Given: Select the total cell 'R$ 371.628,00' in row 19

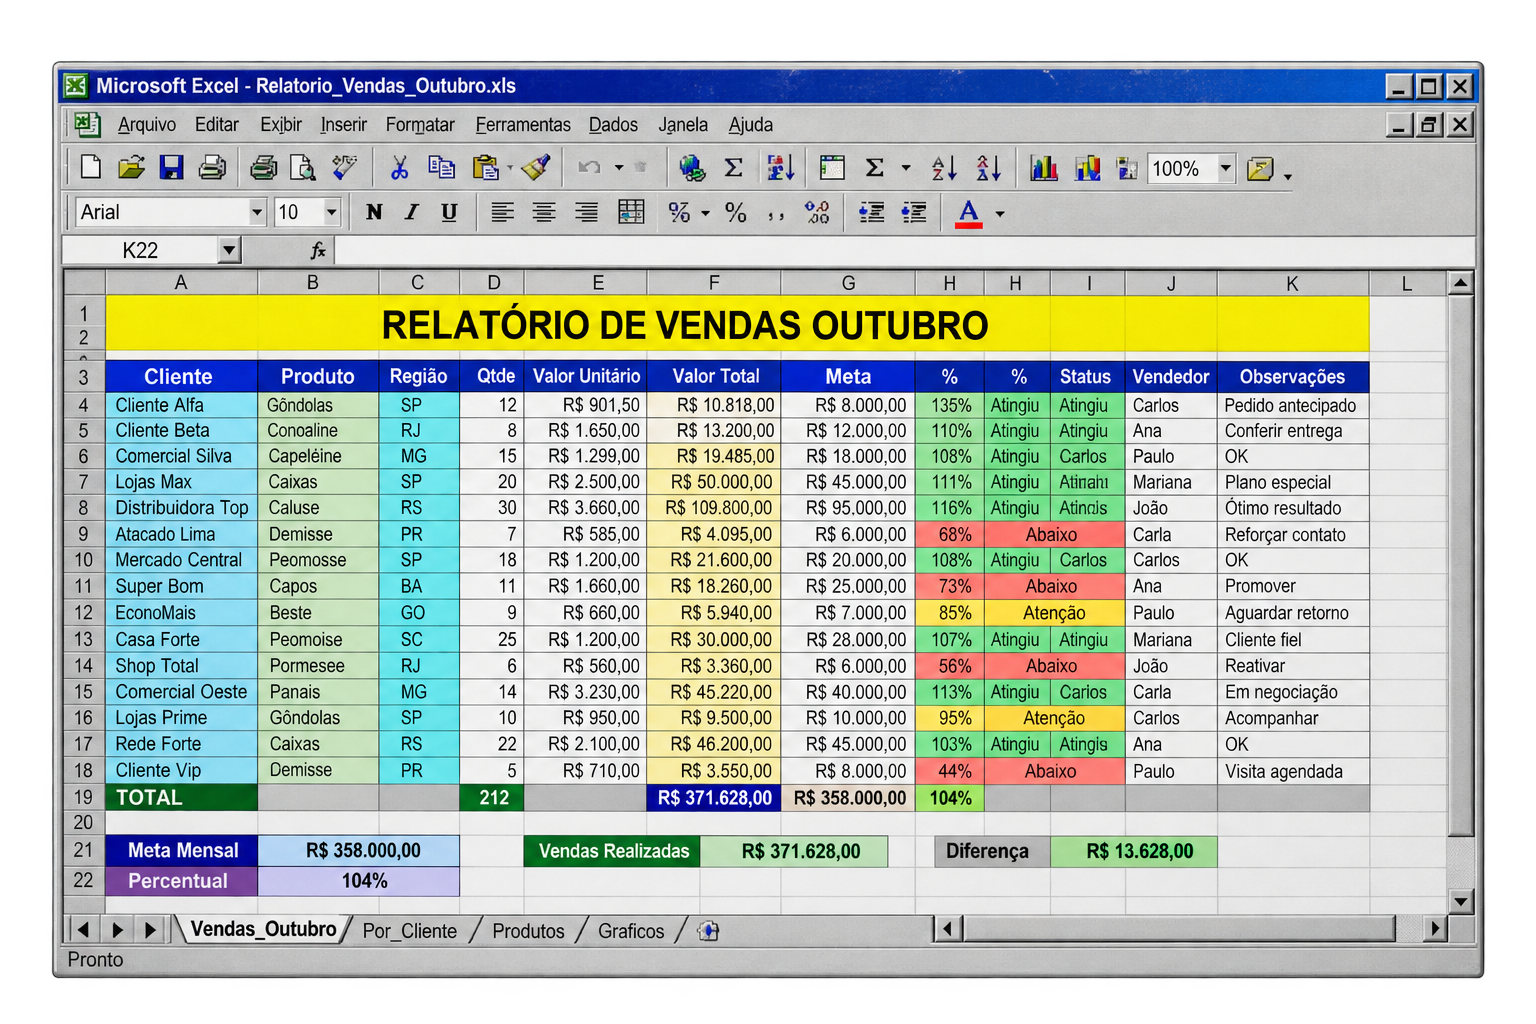Looking at the screenshot, I should tap(714, 798).
